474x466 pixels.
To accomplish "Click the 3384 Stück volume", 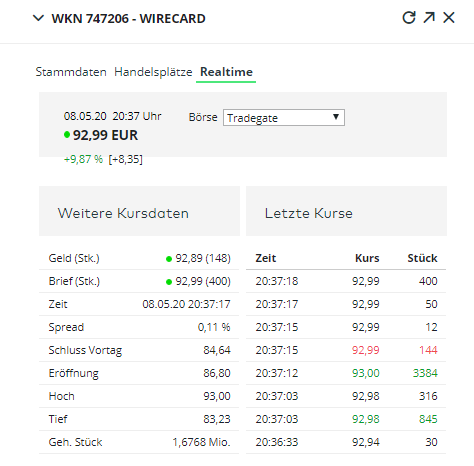I will point(425,373).
